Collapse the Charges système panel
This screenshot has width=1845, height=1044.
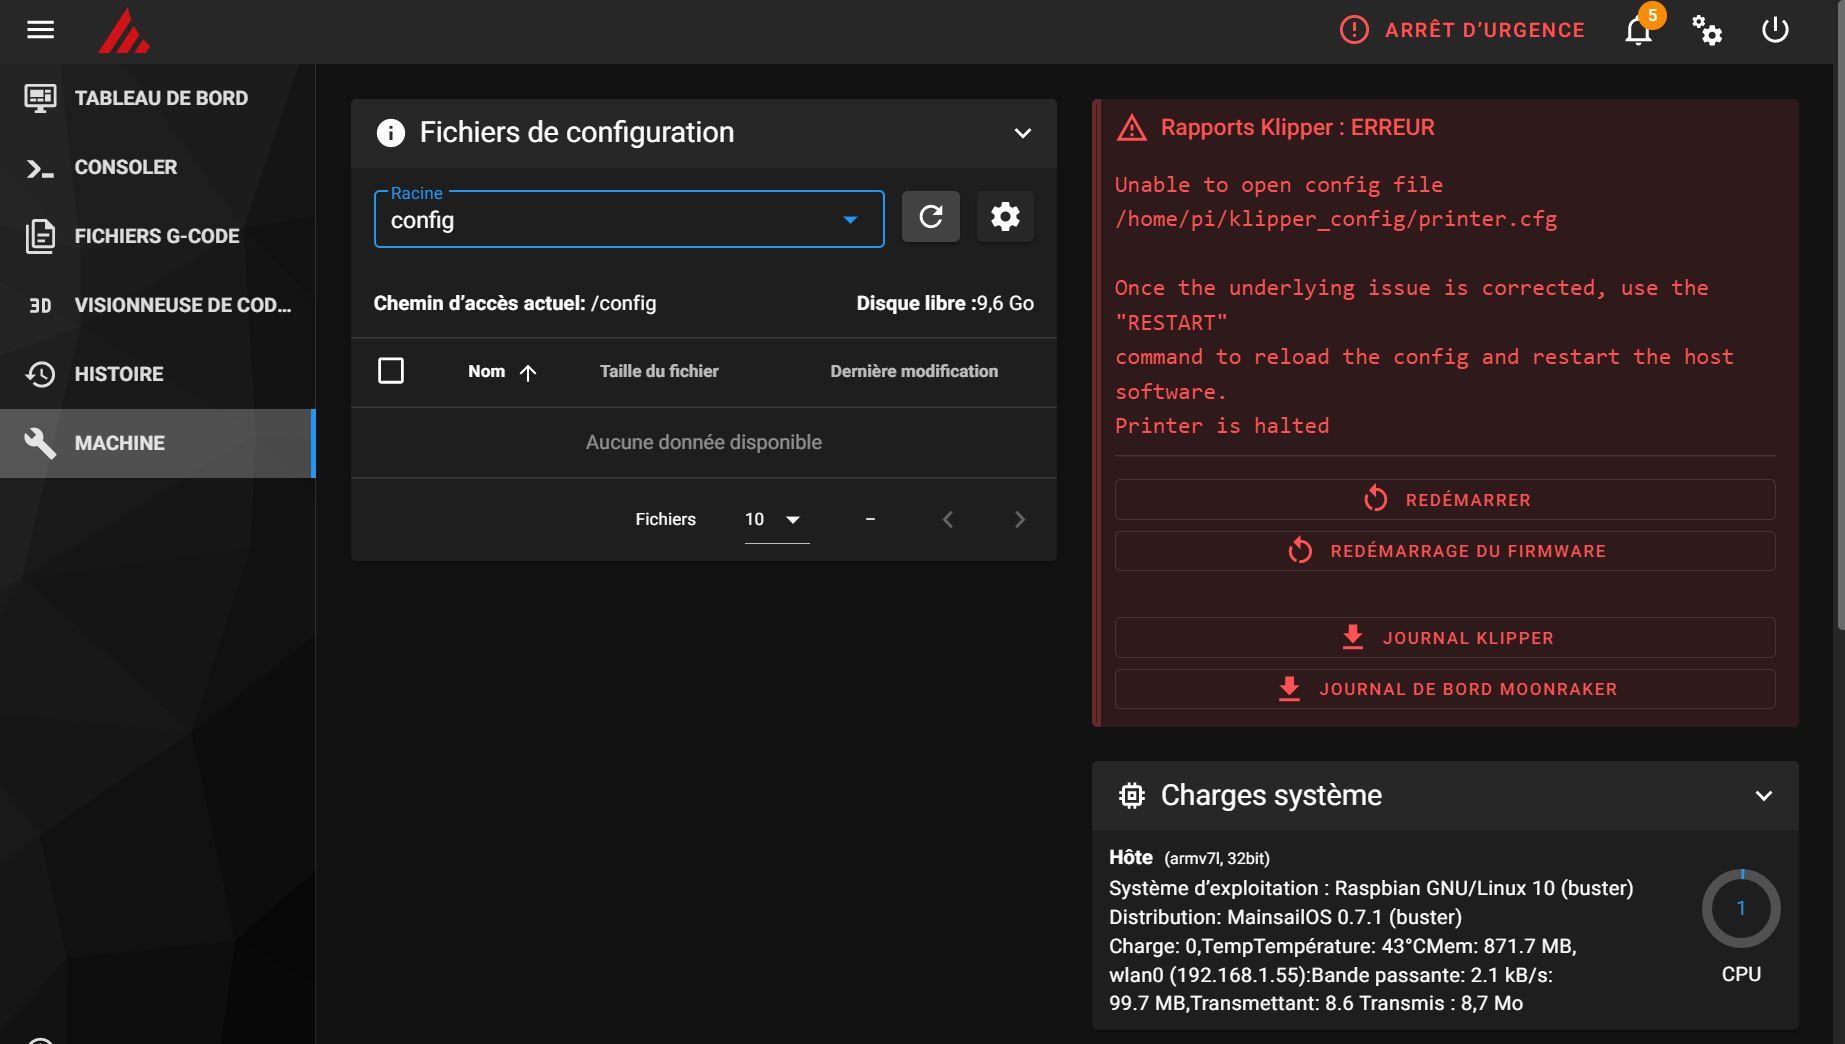1764,796
